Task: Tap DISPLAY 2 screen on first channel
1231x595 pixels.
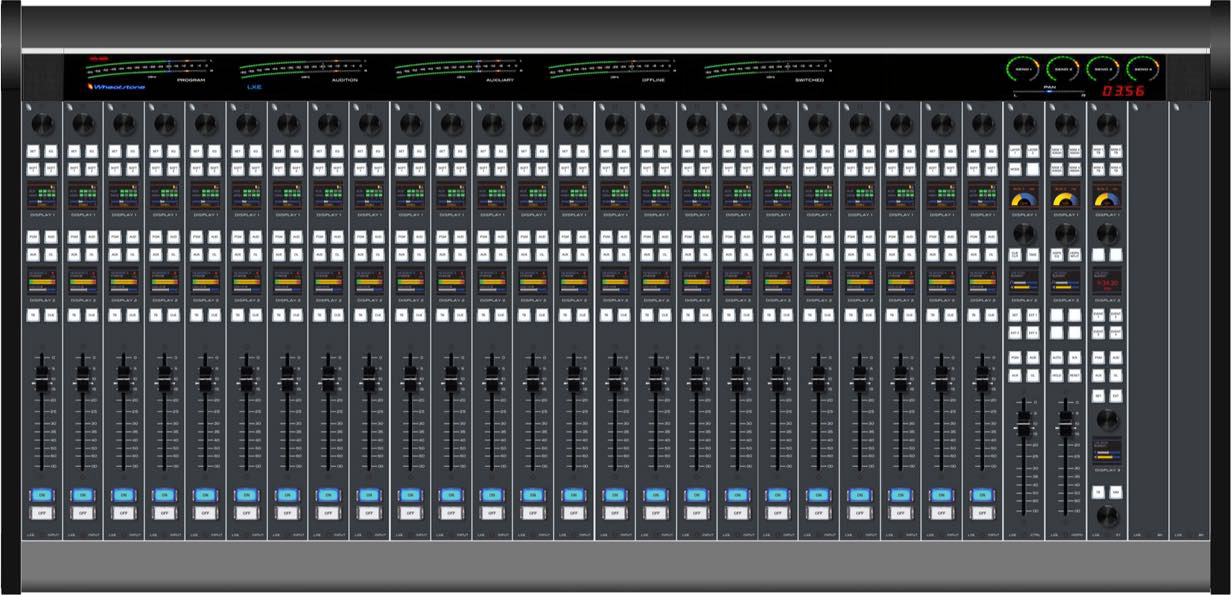Action: point(41,281)
